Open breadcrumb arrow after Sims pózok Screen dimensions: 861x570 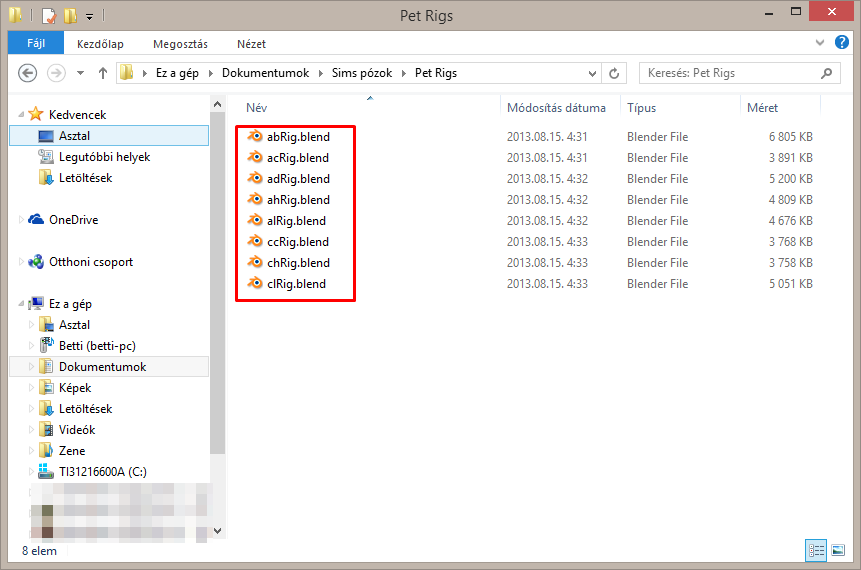coord(404,73)
